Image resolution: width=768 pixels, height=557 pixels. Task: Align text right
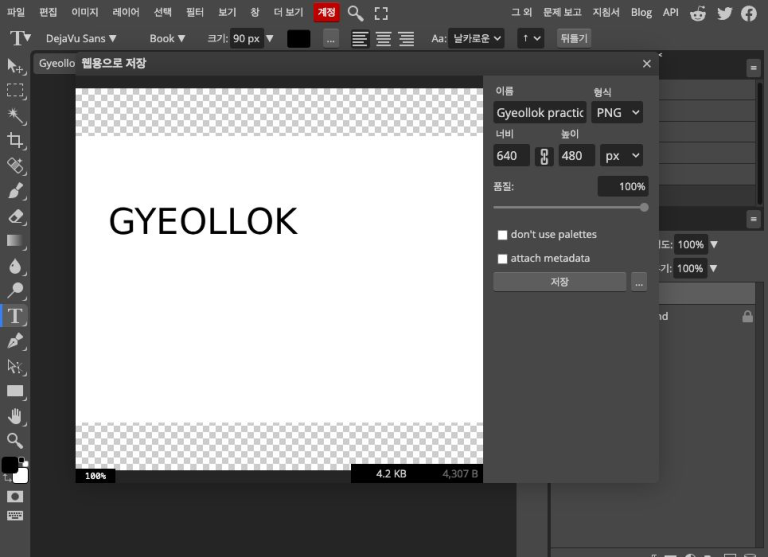[x=407, y=39]
